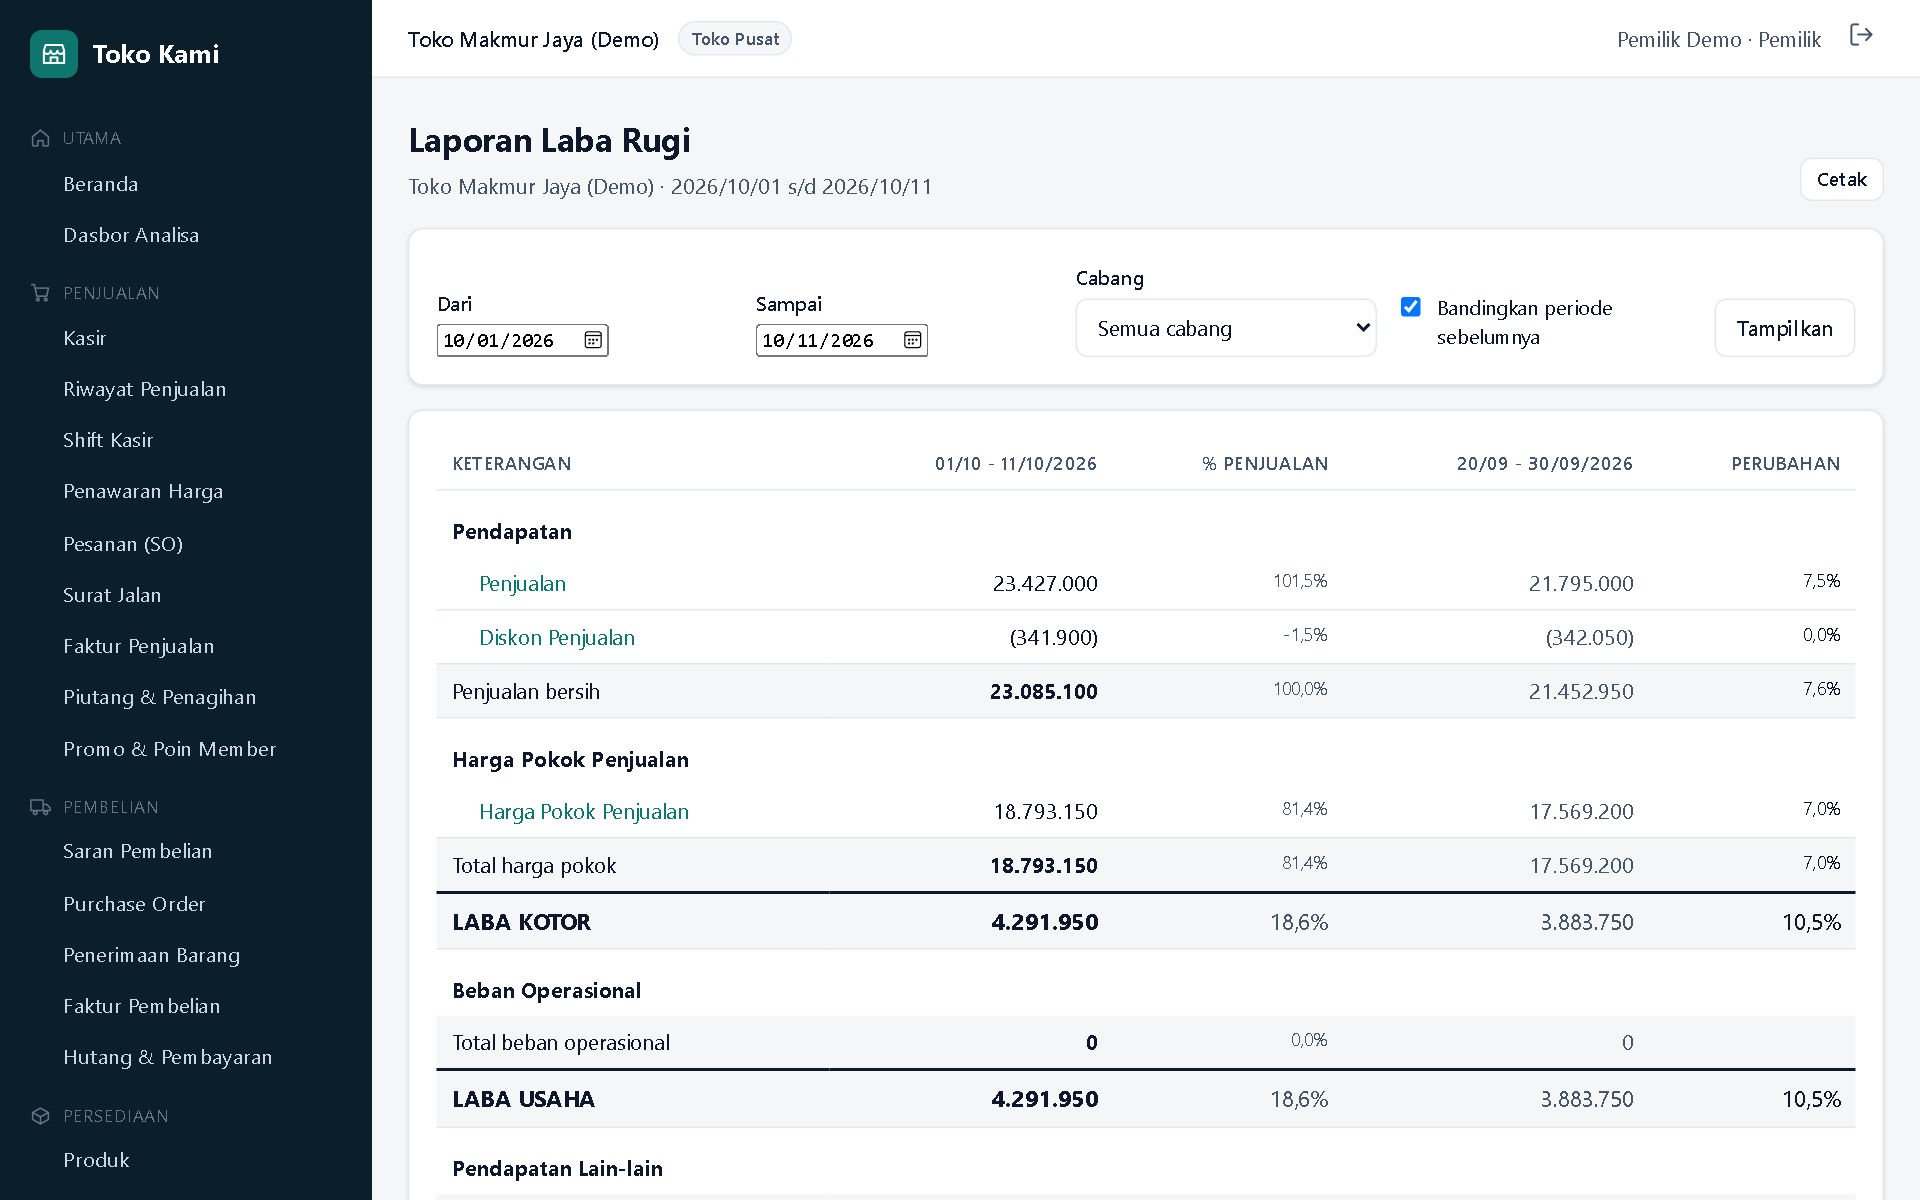Open Beranda in the sidebar
1920x1200 pixels.
click(x=101, y=184)
